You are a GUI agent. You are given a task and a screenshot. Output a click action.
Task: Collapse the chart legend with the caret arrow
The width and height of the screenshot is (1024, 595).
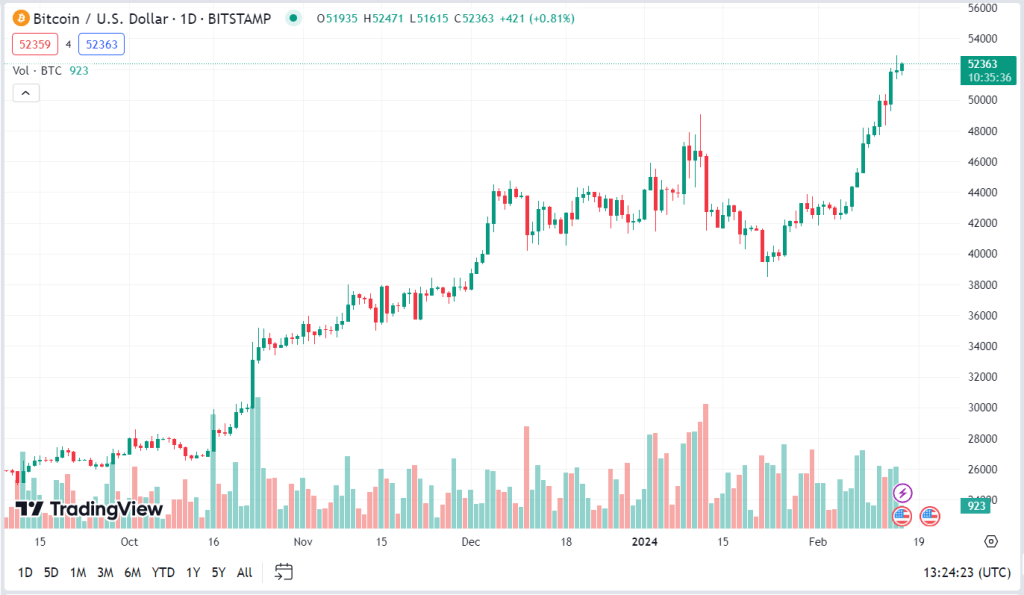(25, 92)
